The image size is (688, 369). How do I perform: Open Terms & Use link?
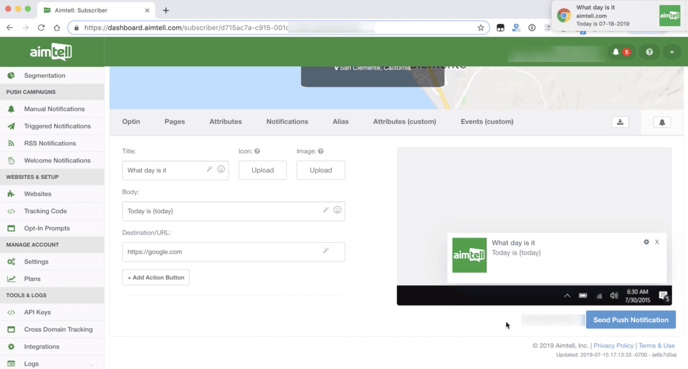656,346
